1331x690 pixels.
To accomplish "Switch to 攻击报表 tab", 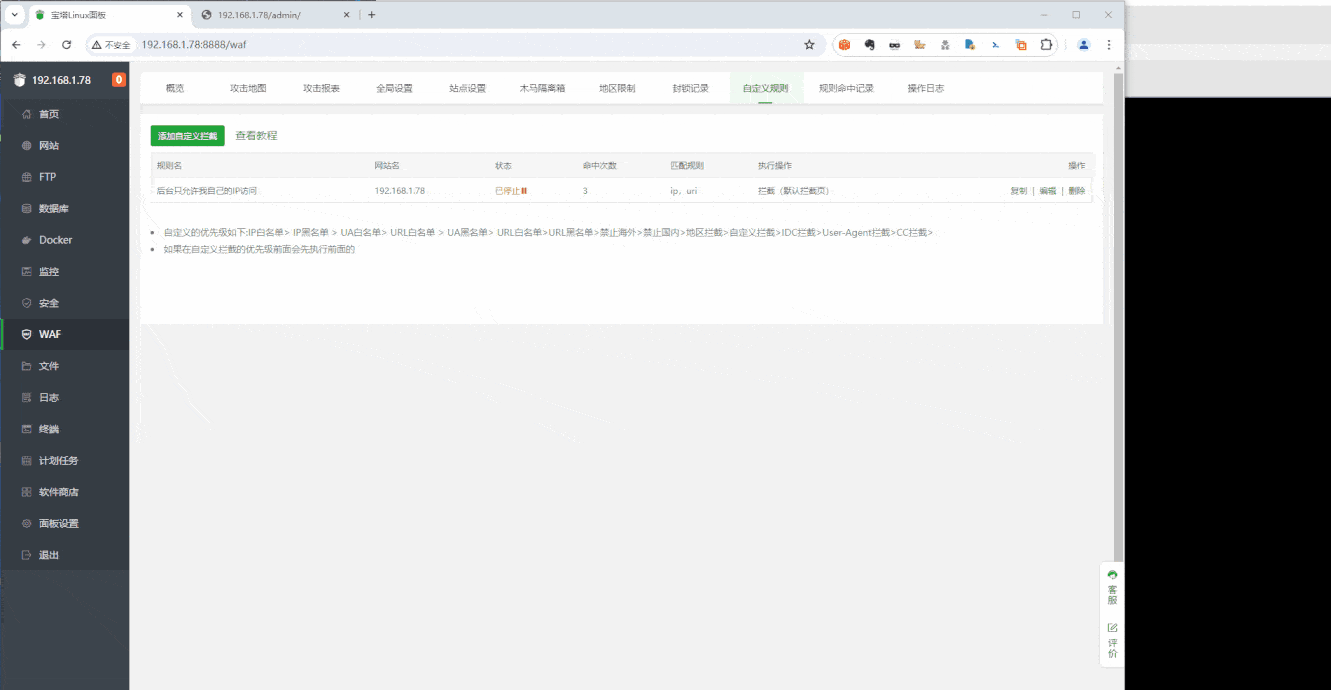I will 321,88.
